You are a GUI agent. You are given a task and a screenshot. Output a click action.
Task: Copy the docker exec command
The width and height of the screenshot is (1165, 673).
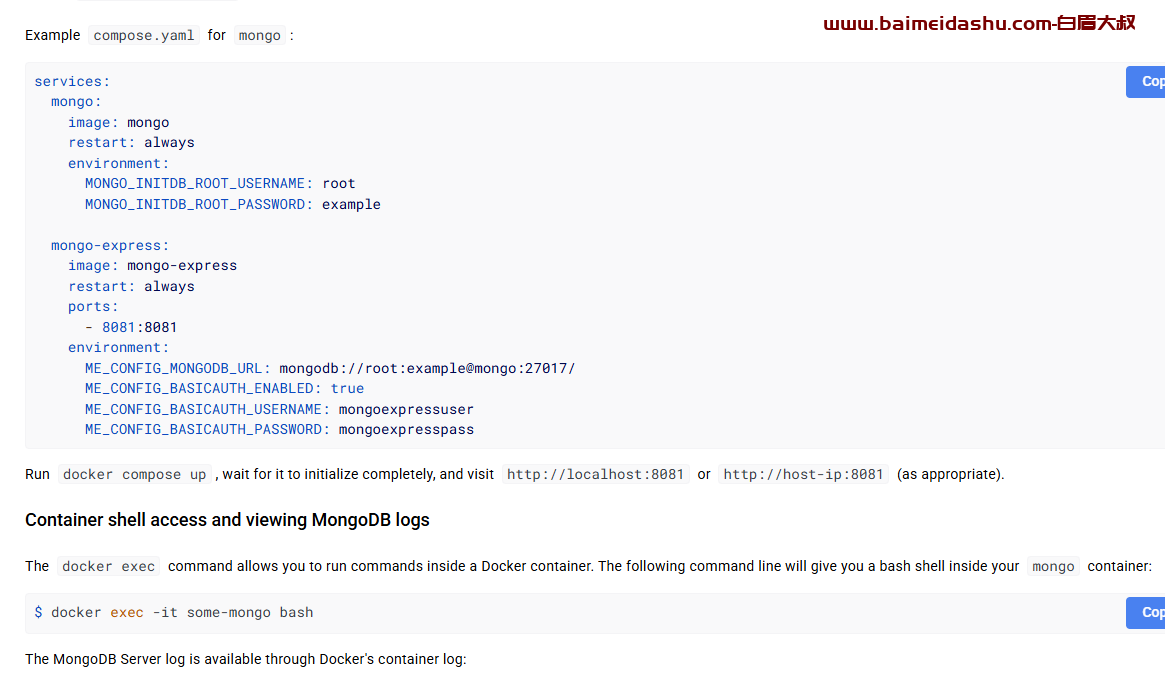1146,613
